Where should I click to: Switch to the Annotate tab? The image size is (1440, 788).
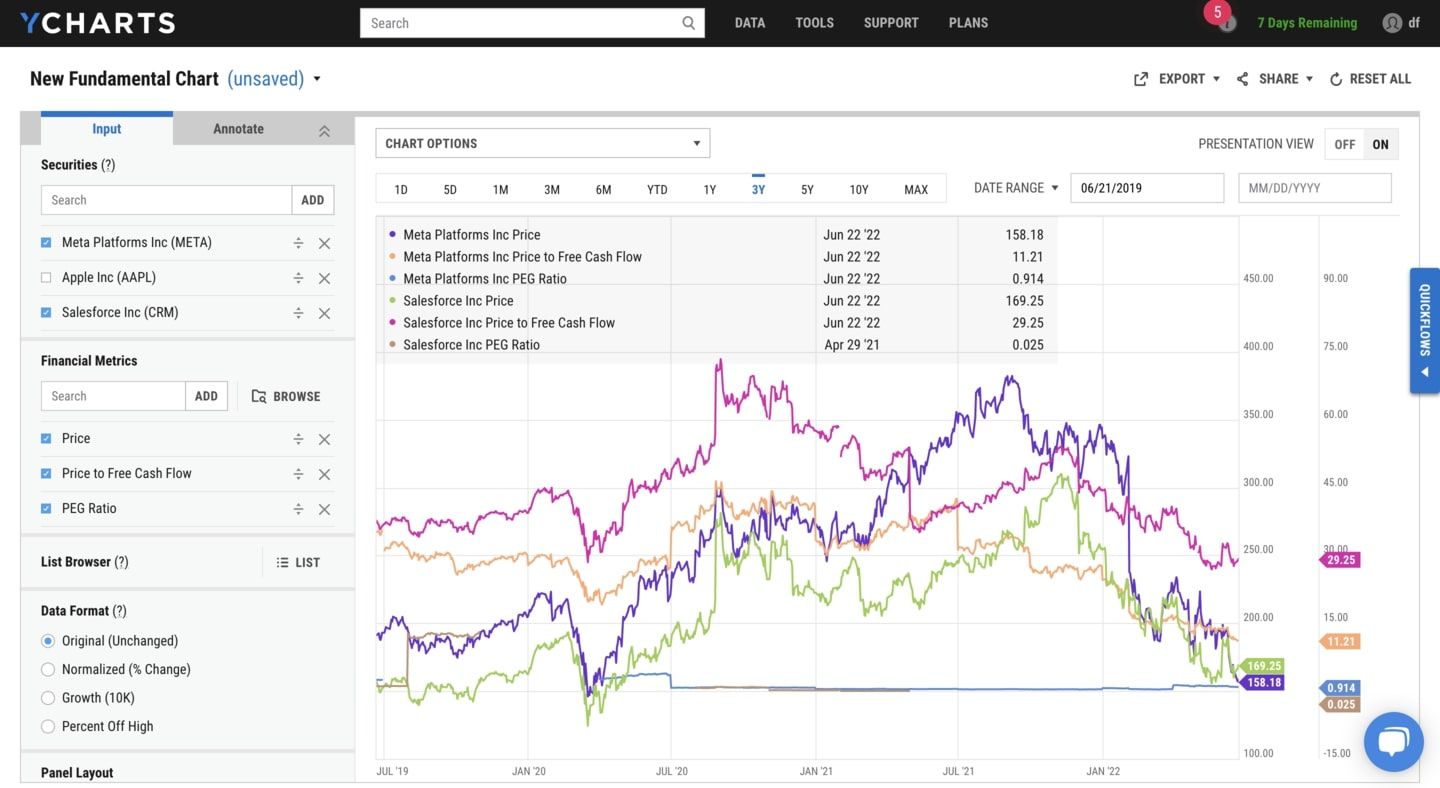(x=238, y=129)
